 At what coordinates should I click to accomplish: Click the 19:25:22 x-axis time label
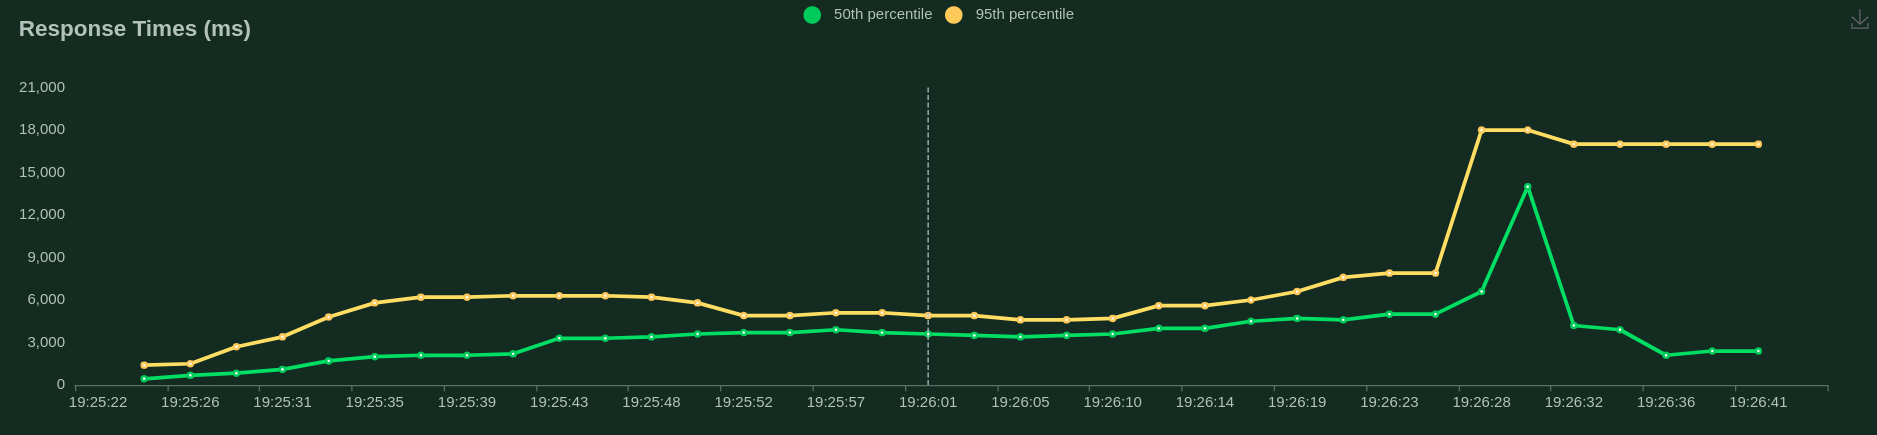pos(98,402)
